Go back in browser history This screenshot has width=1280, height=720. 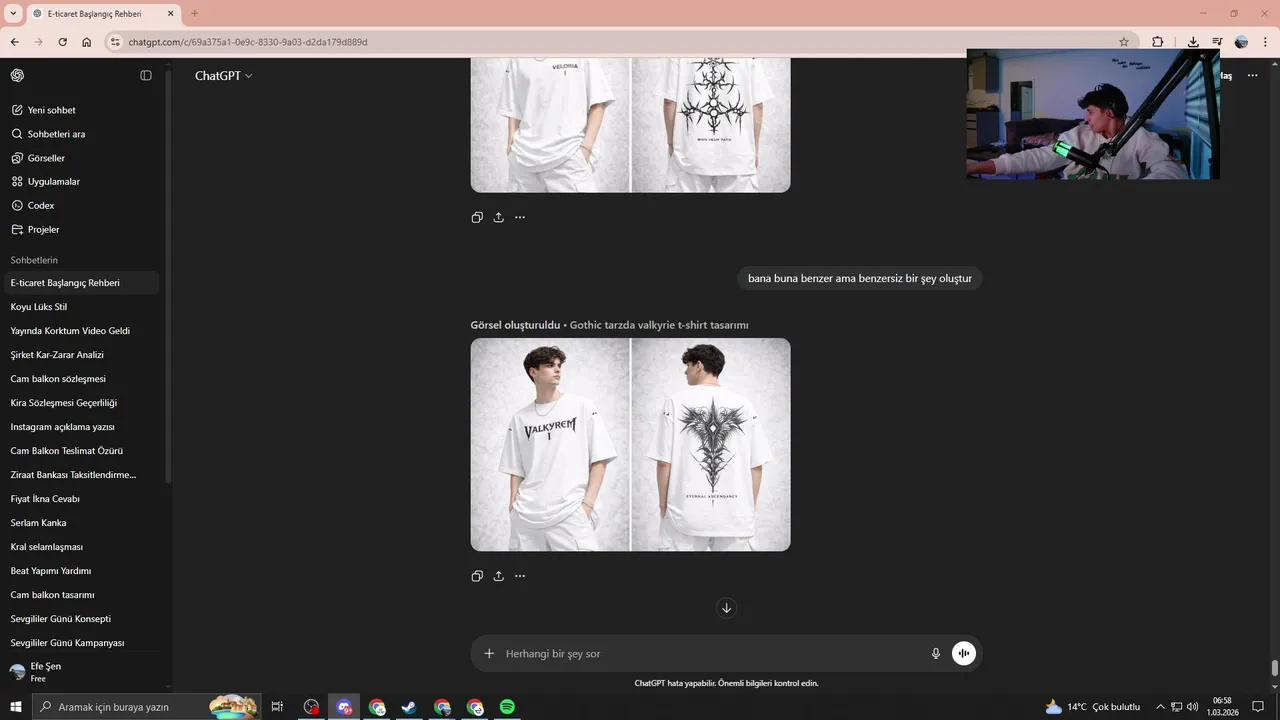[x=14, y=42]
